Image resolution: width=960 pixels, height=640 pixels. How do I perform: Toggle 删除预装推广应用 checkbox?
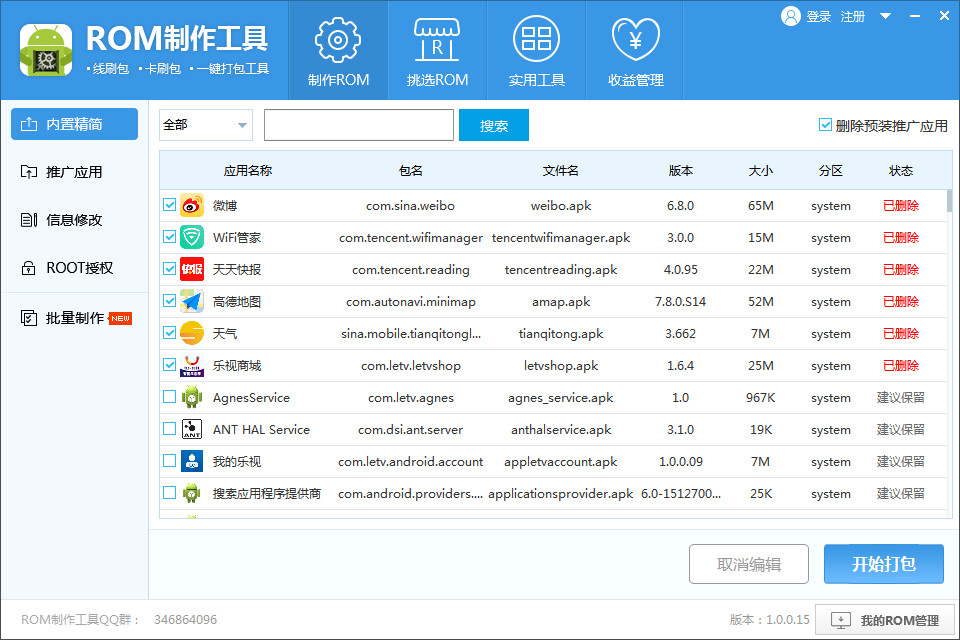(x=825, y=125)
